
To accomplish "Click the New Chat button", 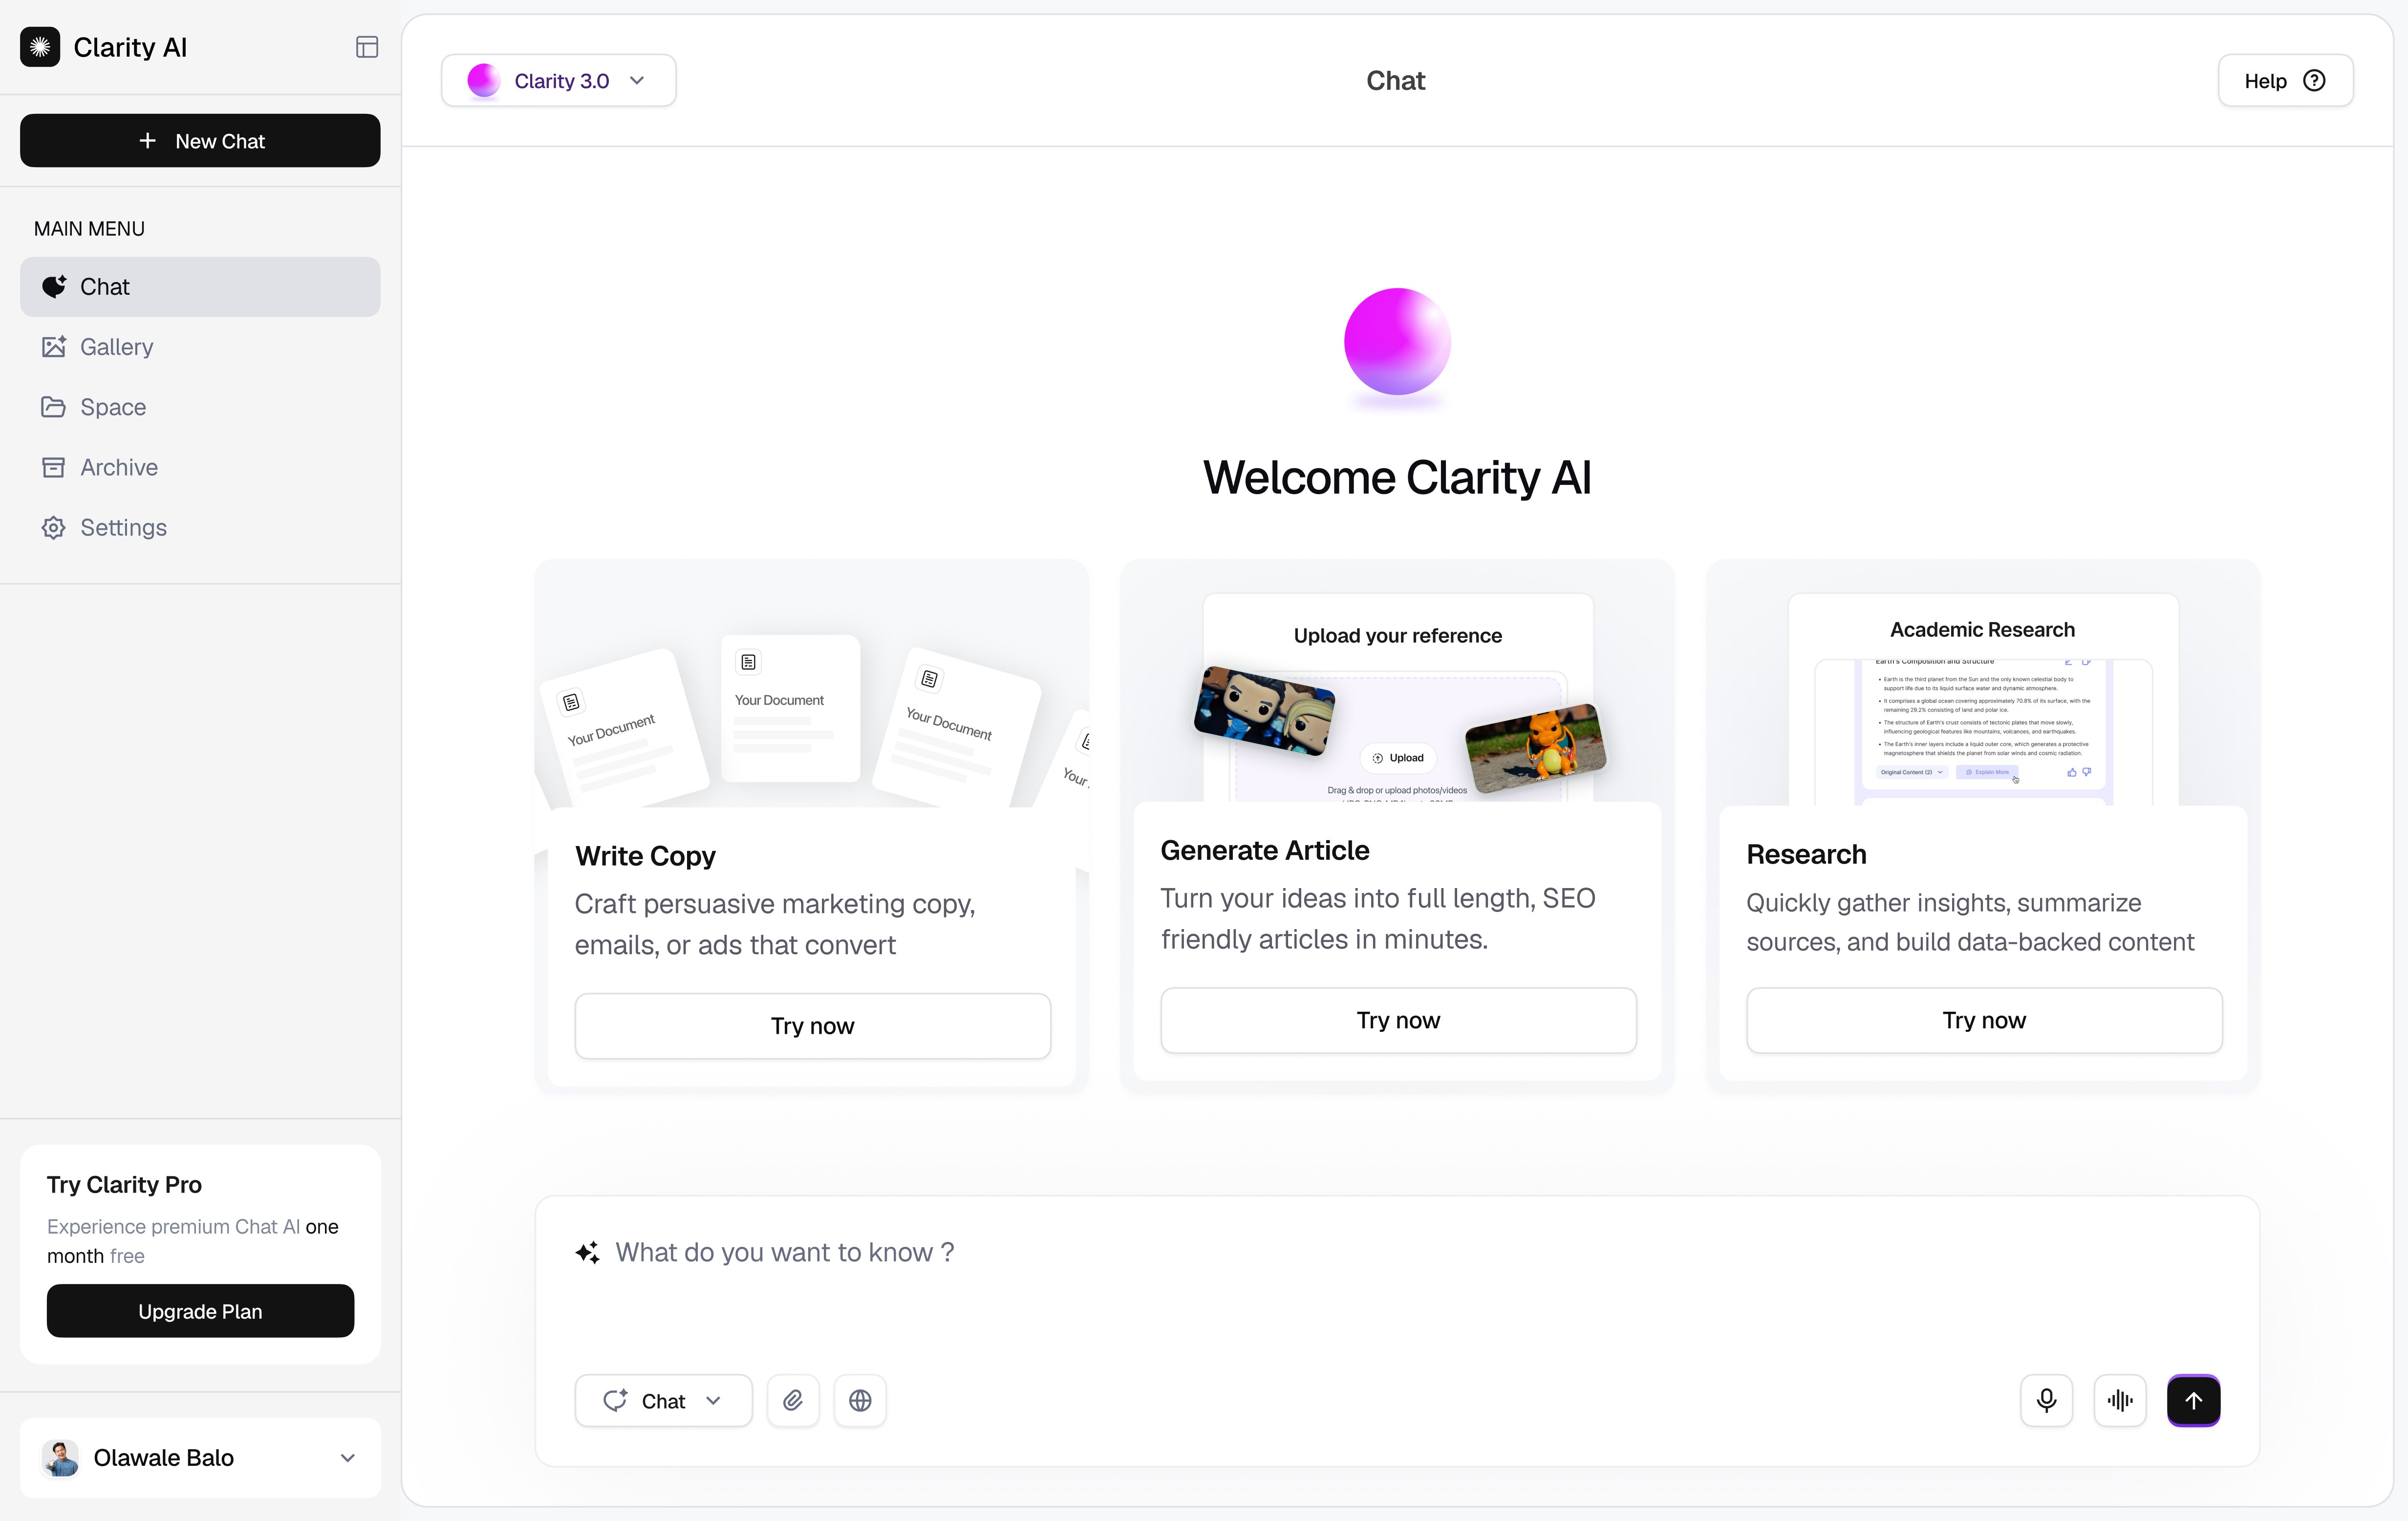I will 200,141.
